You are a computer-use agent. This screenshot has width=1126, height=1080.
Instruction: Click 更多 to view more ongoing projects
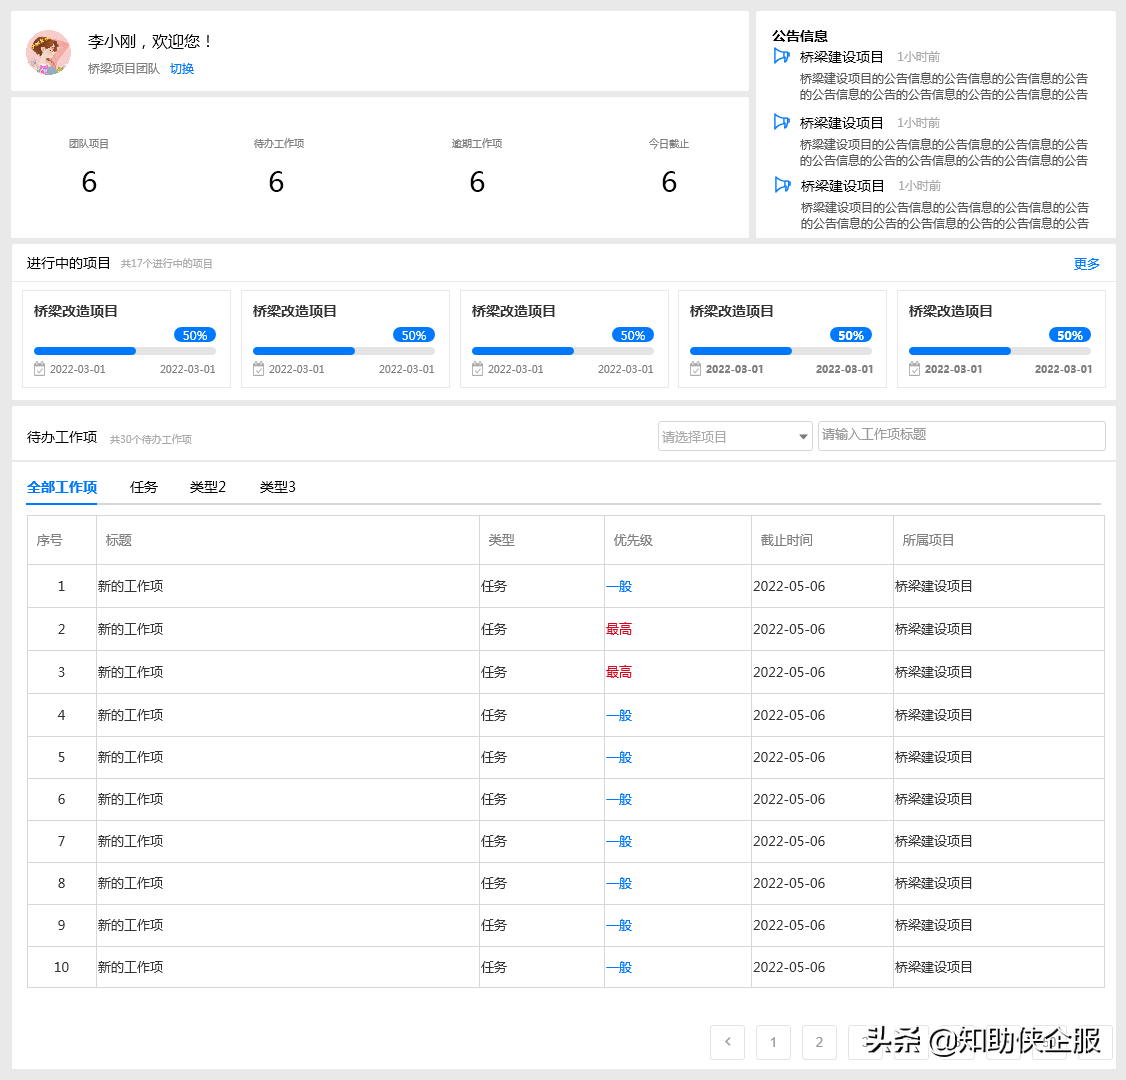click(x=1087, y=263)
